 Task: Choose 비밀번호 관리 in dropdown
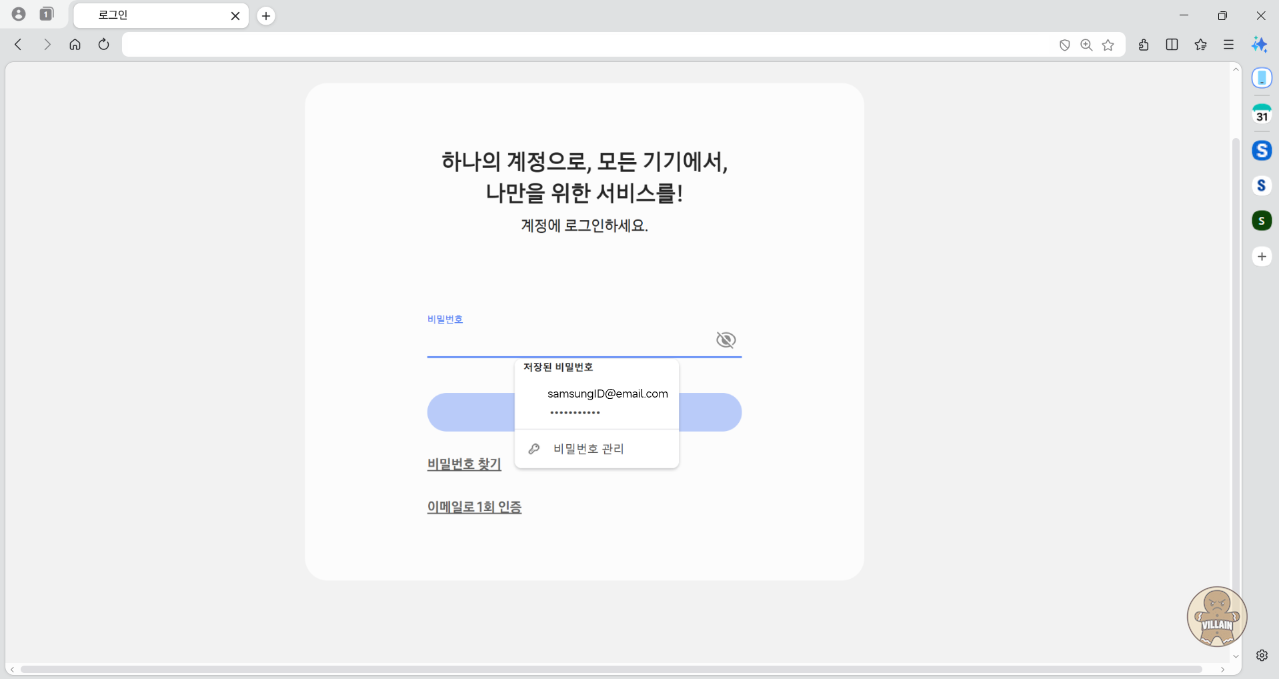pyautogui.click(x=588, y=449)
